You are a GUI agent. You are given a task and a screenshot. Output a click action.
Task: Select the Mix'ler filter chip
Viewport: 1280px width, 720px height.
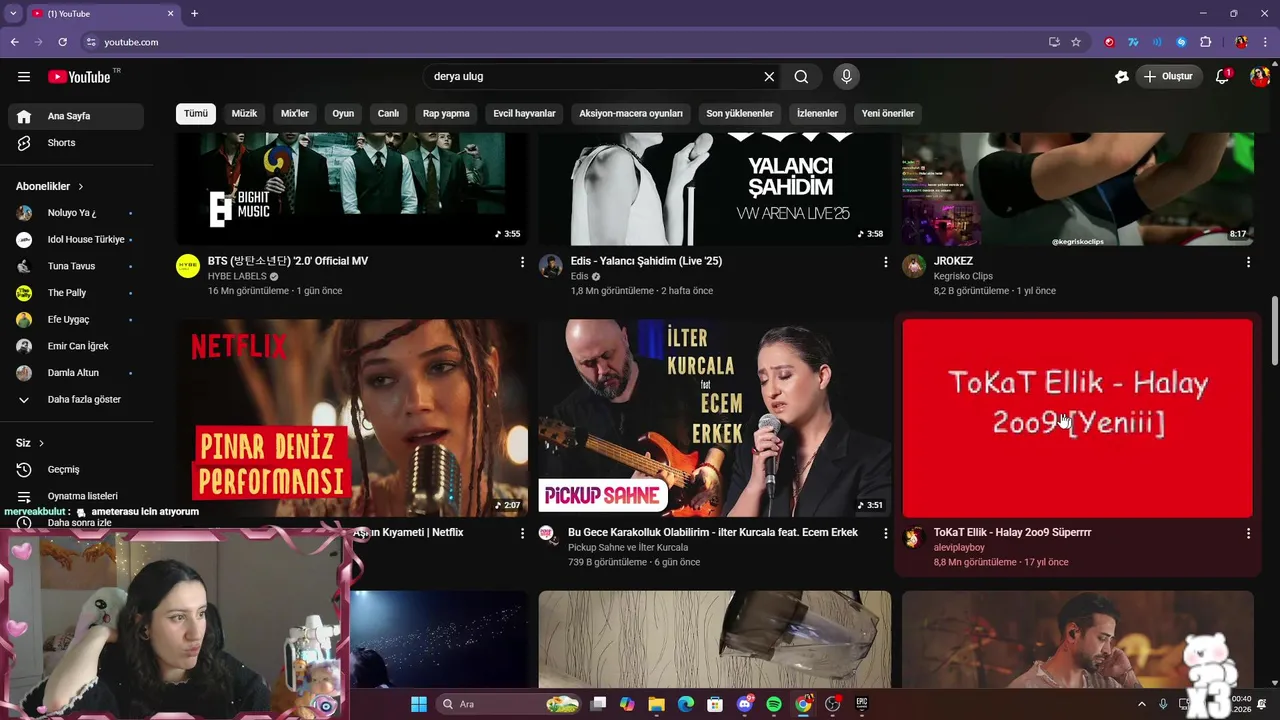(295, 113)
